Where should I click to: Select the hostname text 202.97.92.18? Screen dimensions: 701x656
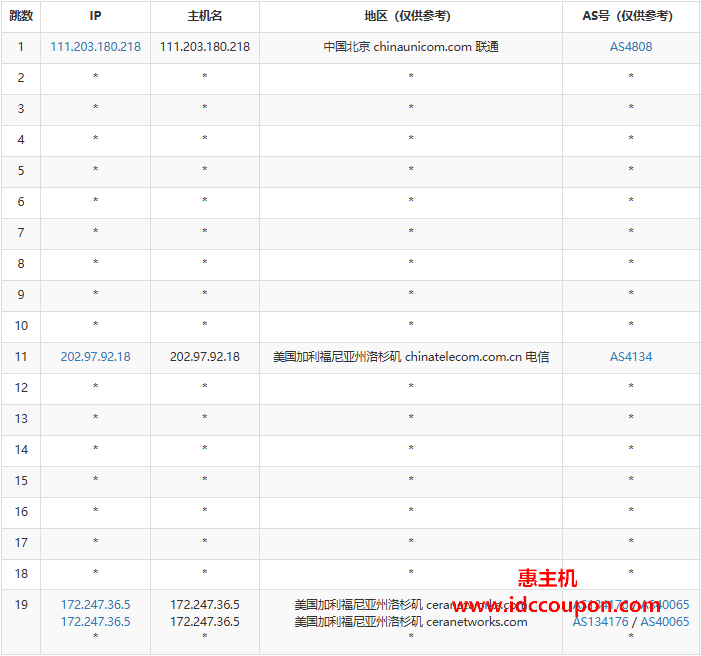tap(205, 357)
